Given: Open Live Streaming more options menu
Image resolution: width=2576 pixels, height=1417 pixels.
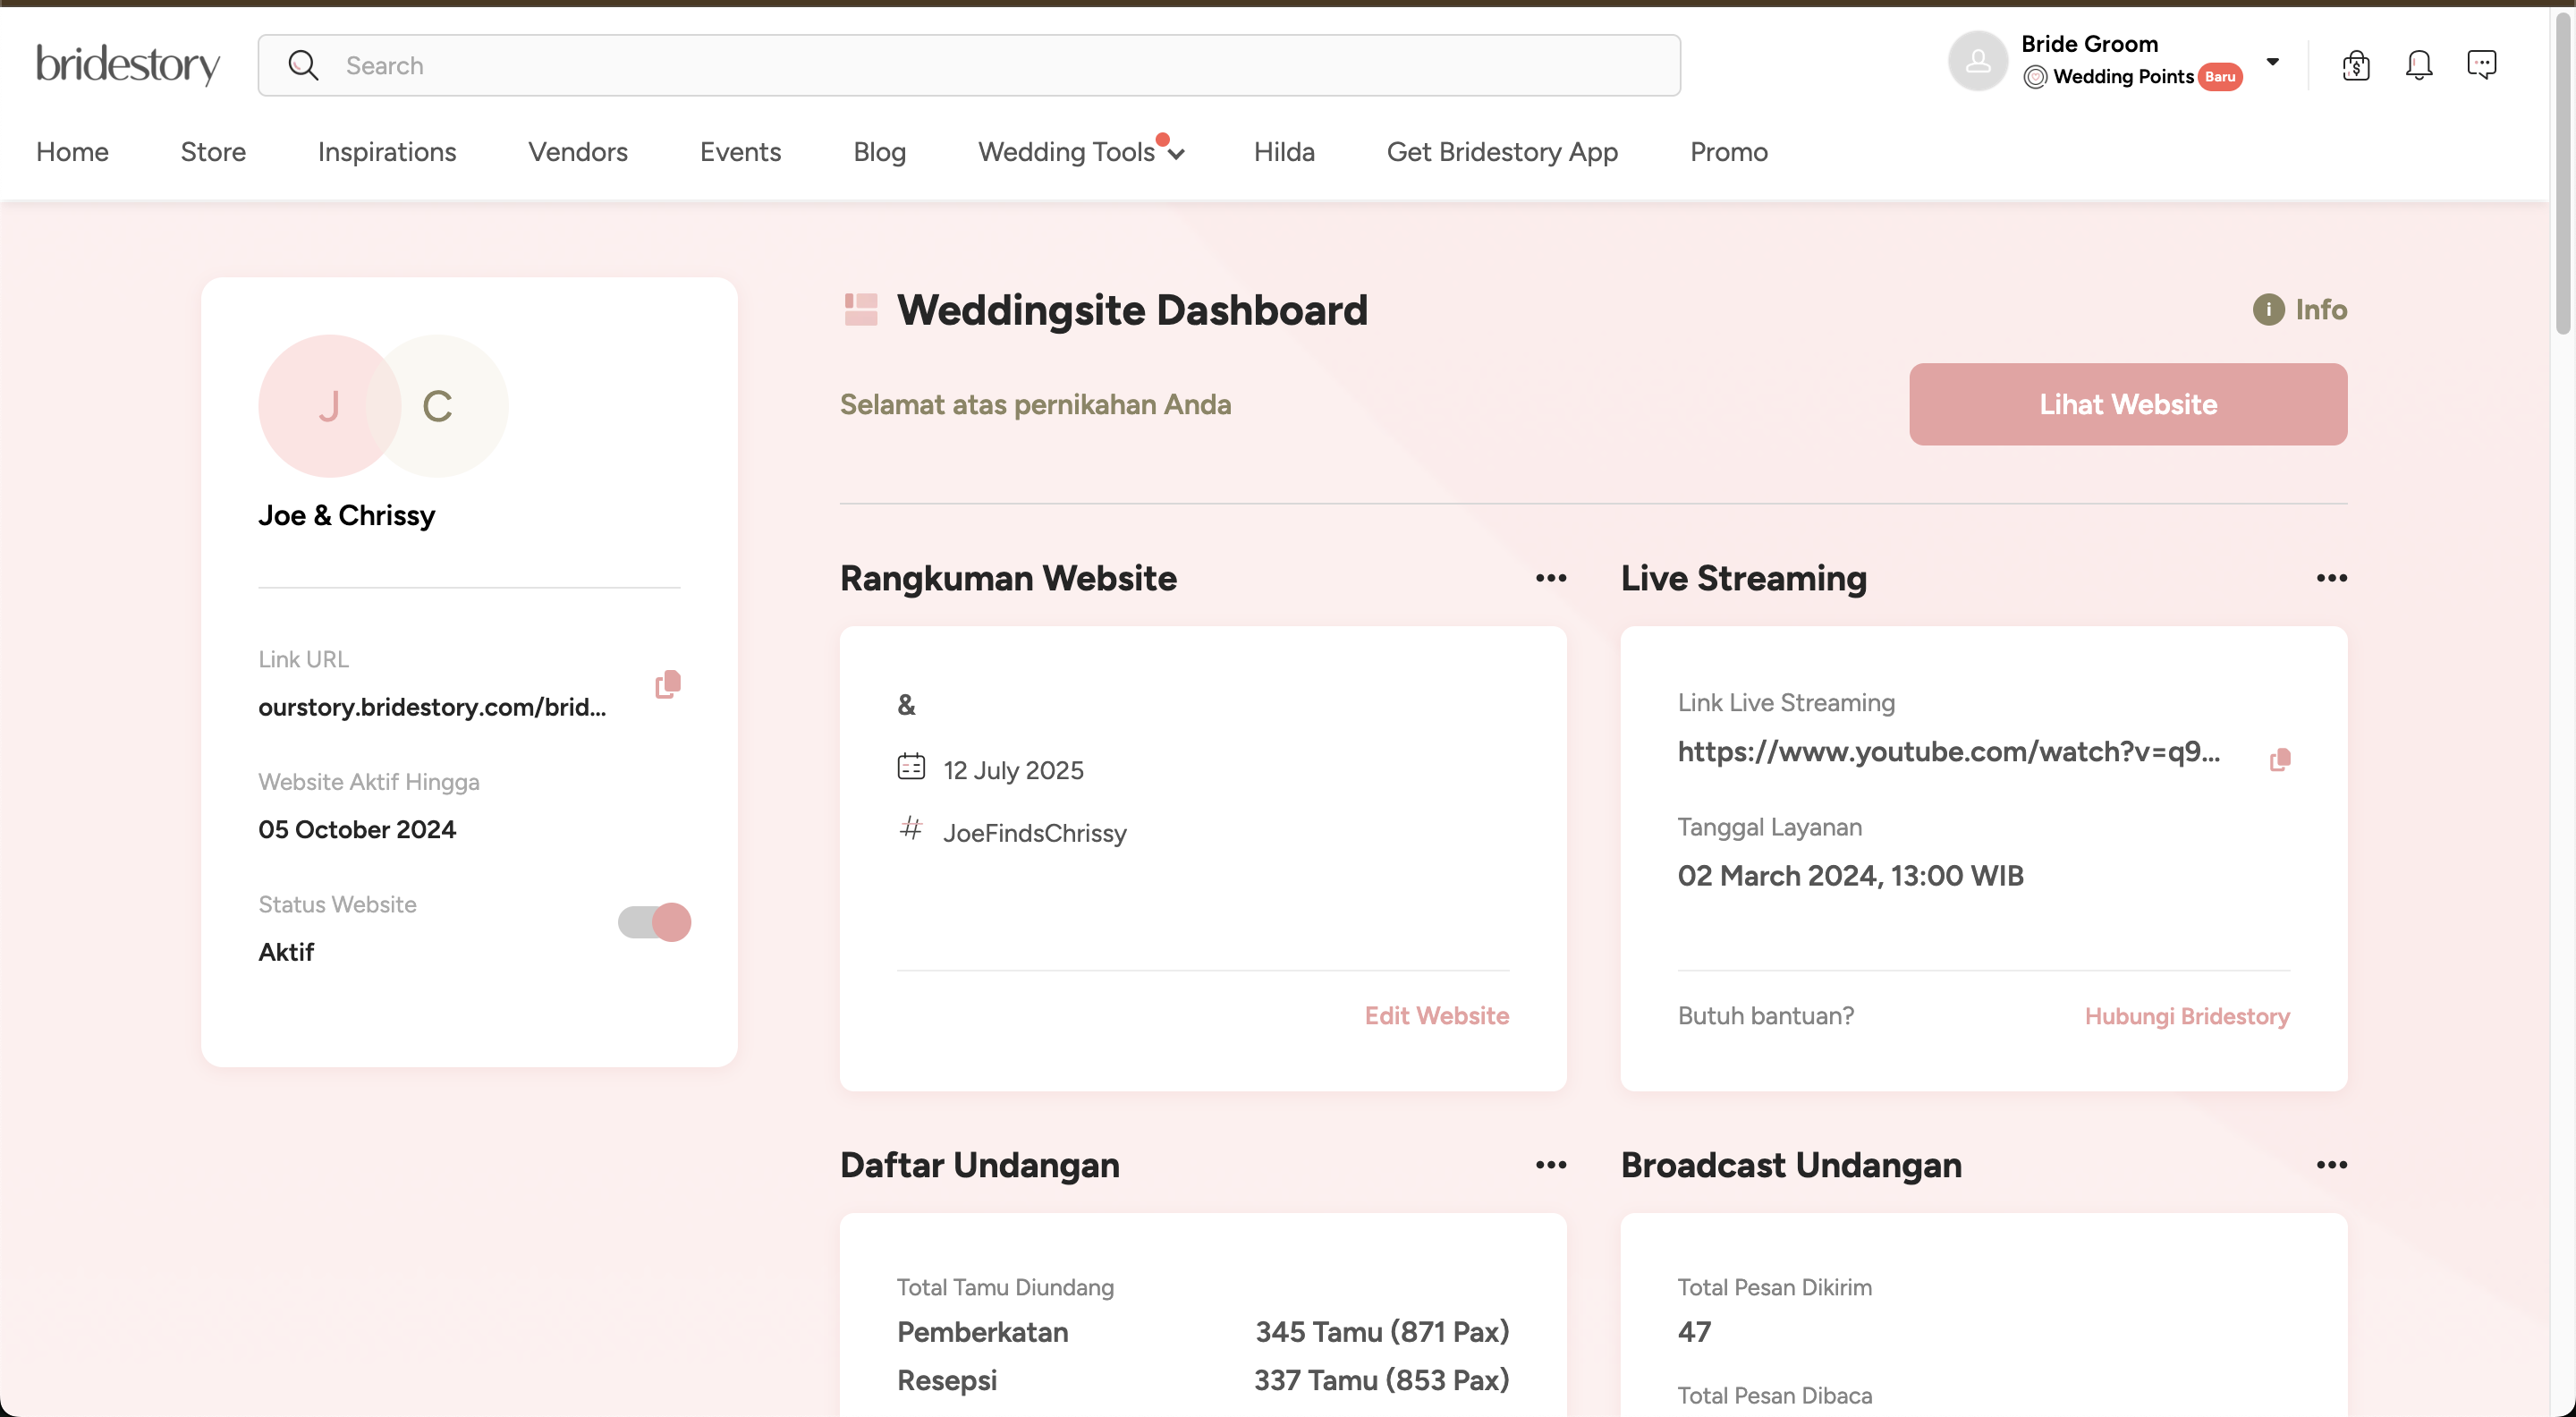Looking at the screenshot, I should coord(2331,578).
